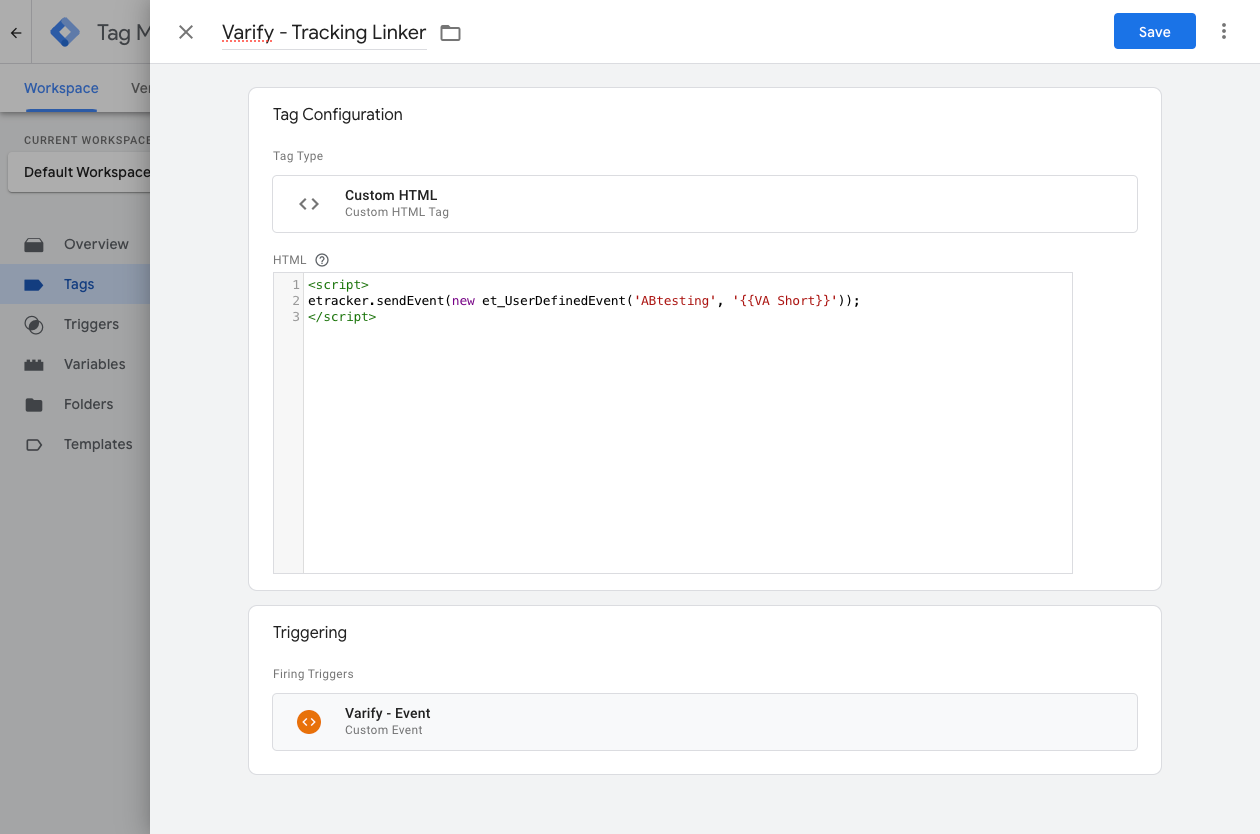Click the orange Varify - Event trigger icon

pos(309,722)
